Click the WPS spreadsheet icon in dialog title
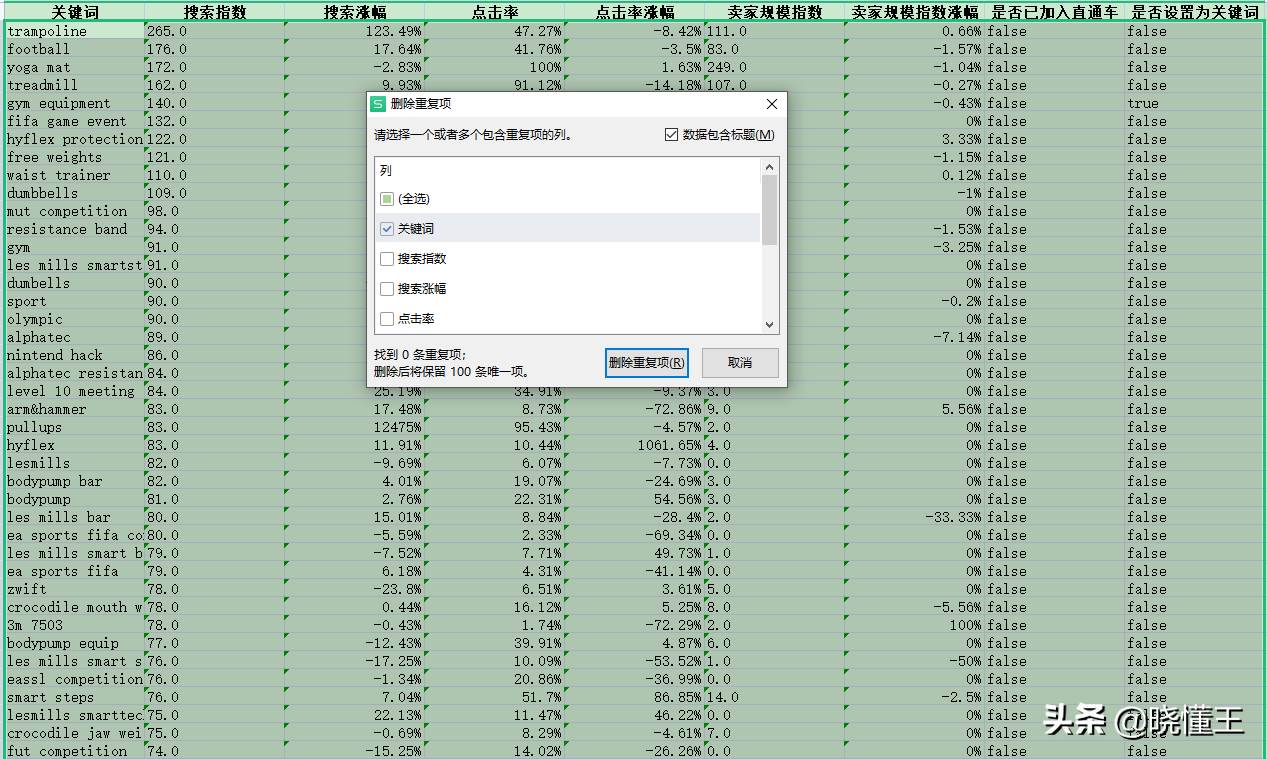 (378, 104)
